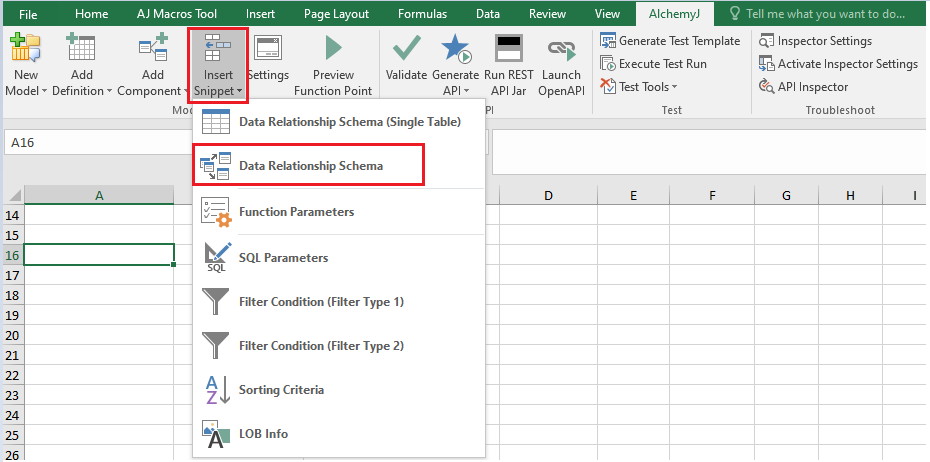This screenshot has height=462, width=930.
Task: Select Filter Condition (Filter Type 1)
Action: coord(307,301)
